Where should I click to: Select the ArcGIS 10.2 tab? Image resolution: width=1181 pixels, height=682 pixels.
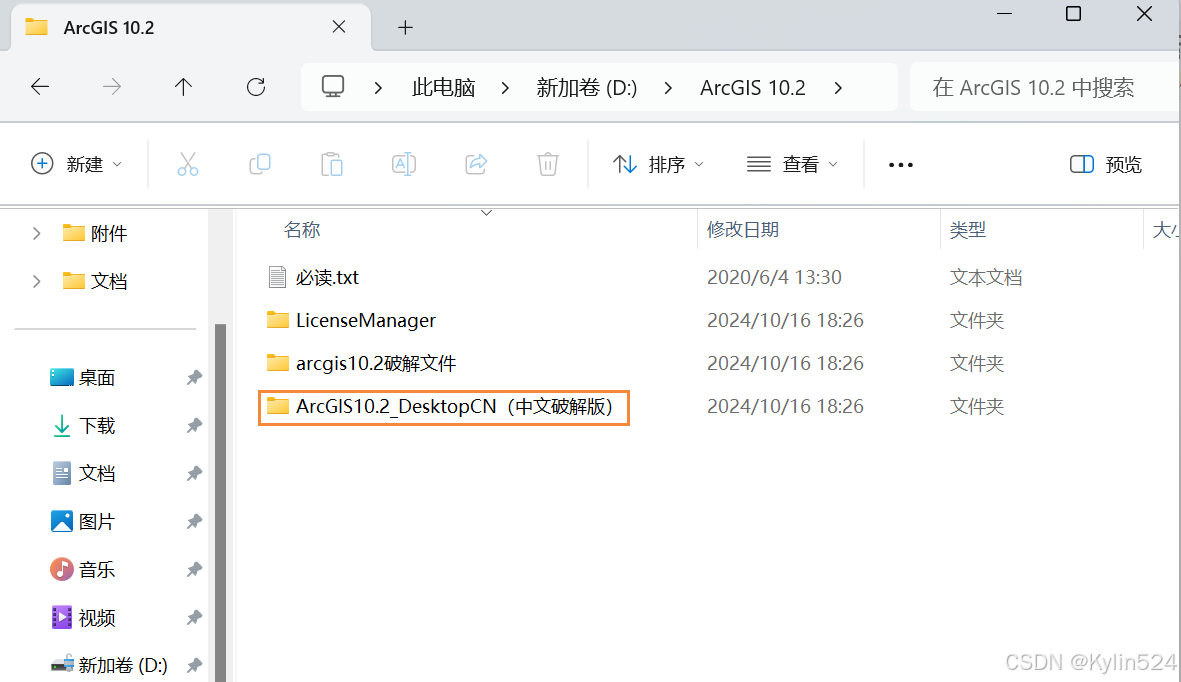pyautogui.click(x=190, y=28)
